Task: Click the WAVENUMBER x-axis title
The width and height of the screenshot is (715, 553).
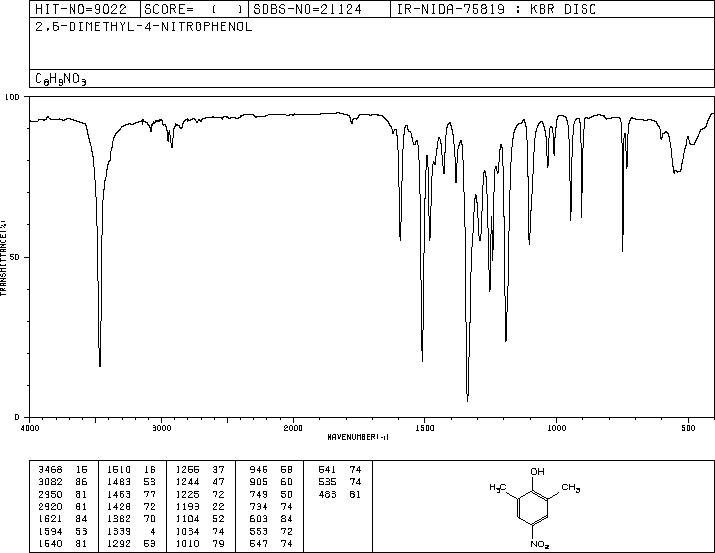Action: [358, 437]
